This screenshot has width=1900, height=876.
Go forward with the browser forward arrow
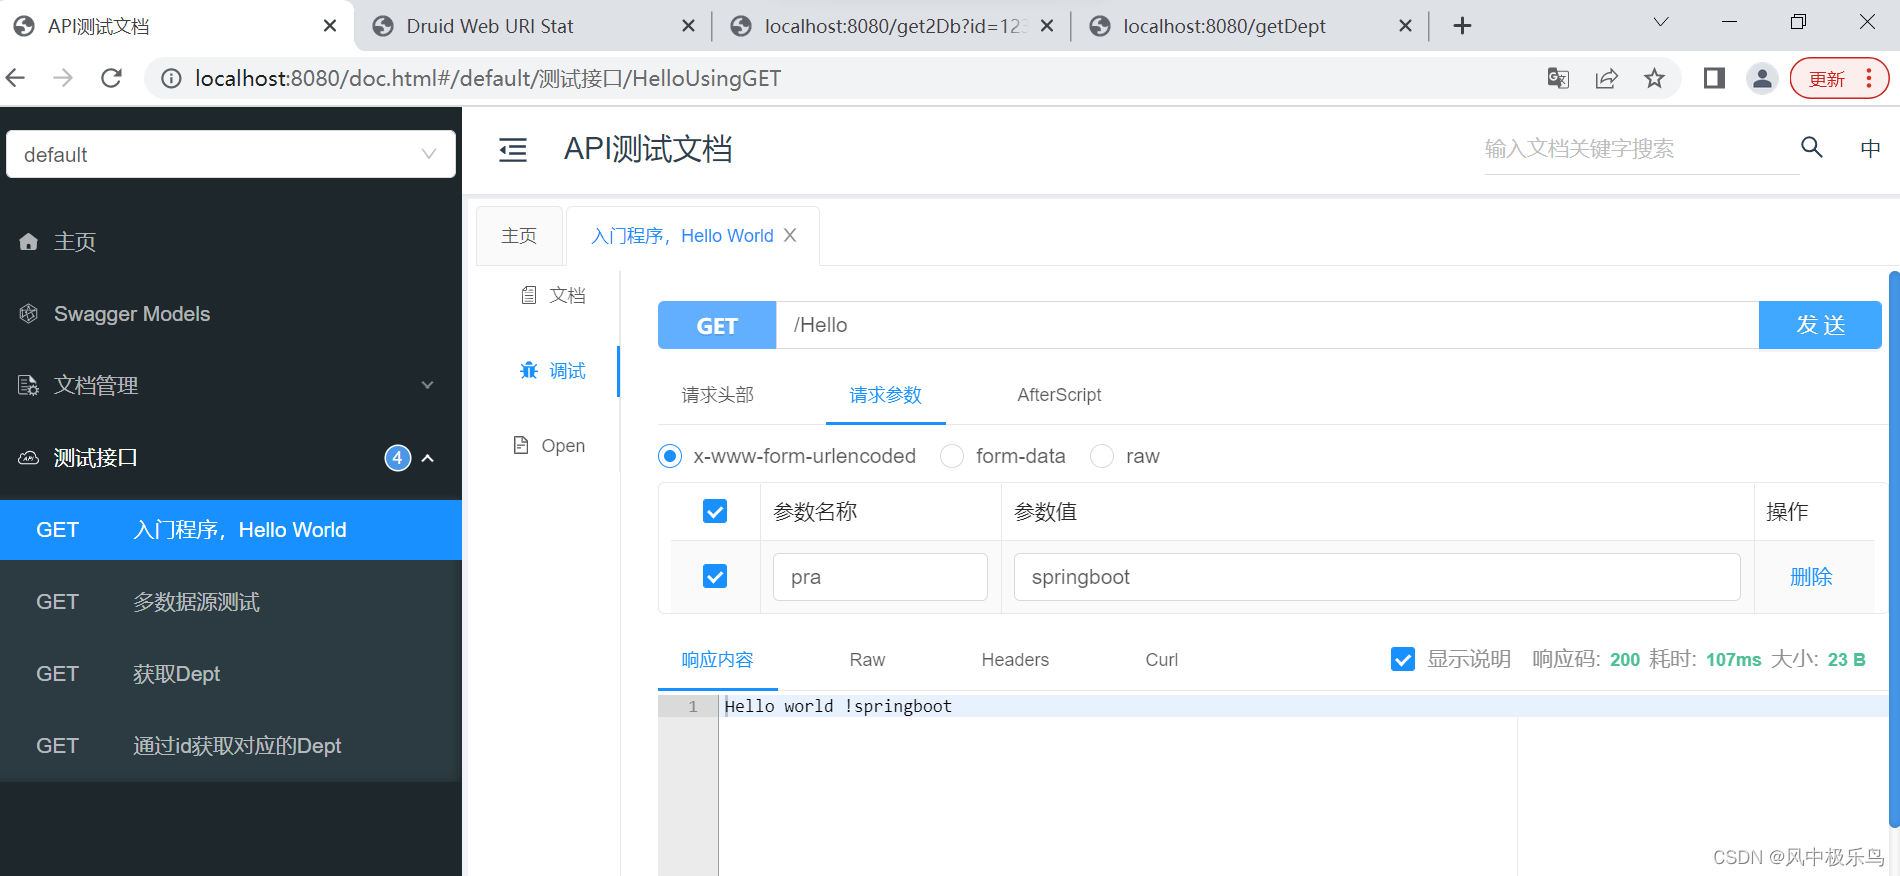pyautogui.click(x=63, y=78)
